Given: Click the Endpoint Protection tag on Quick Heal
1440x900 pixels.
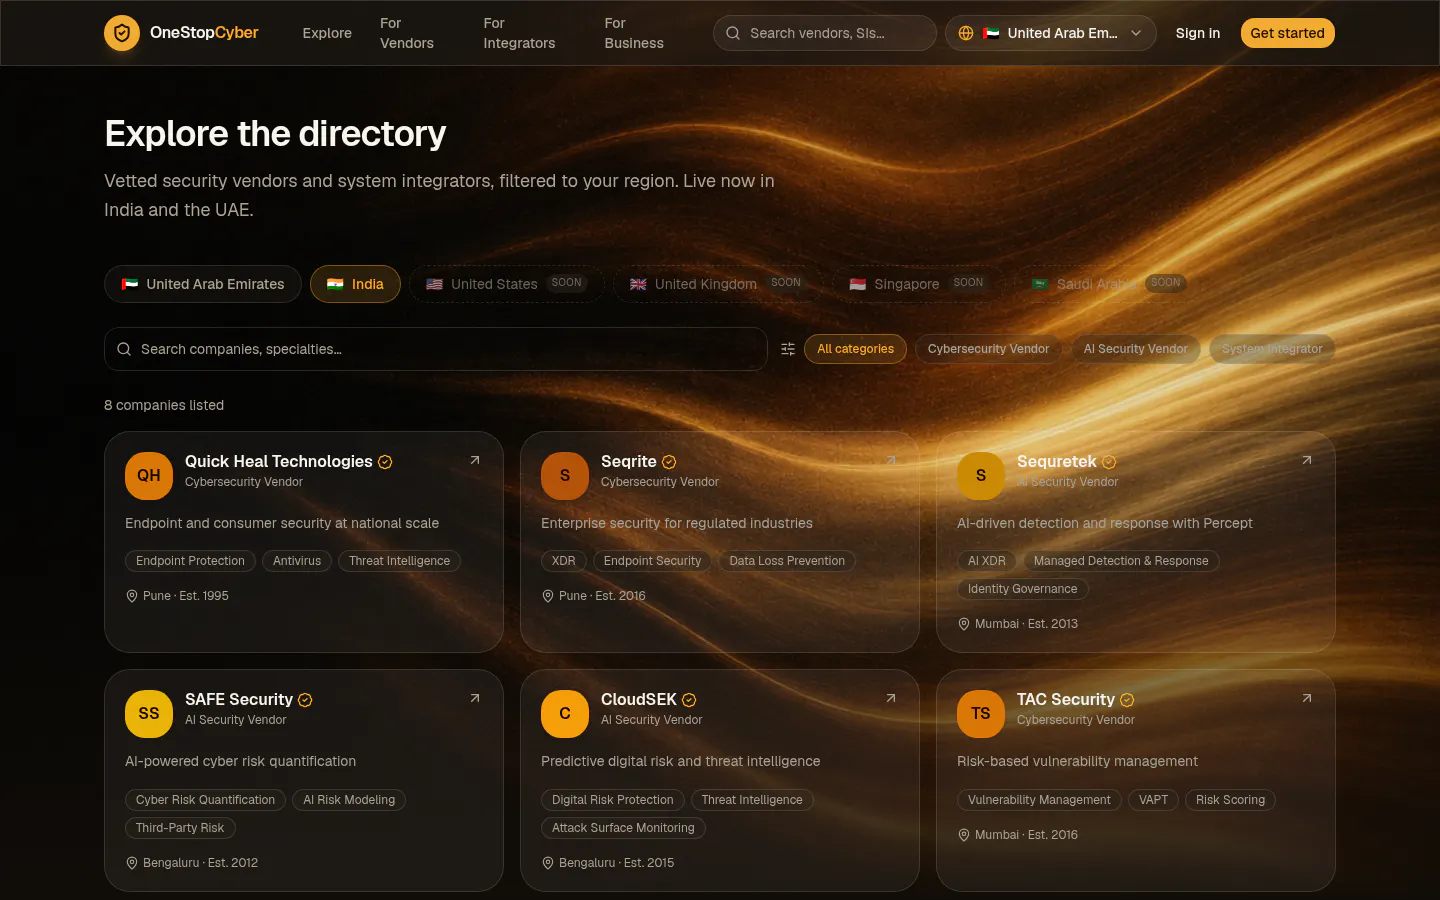Looking at the screenshot, I should (190, 561).
